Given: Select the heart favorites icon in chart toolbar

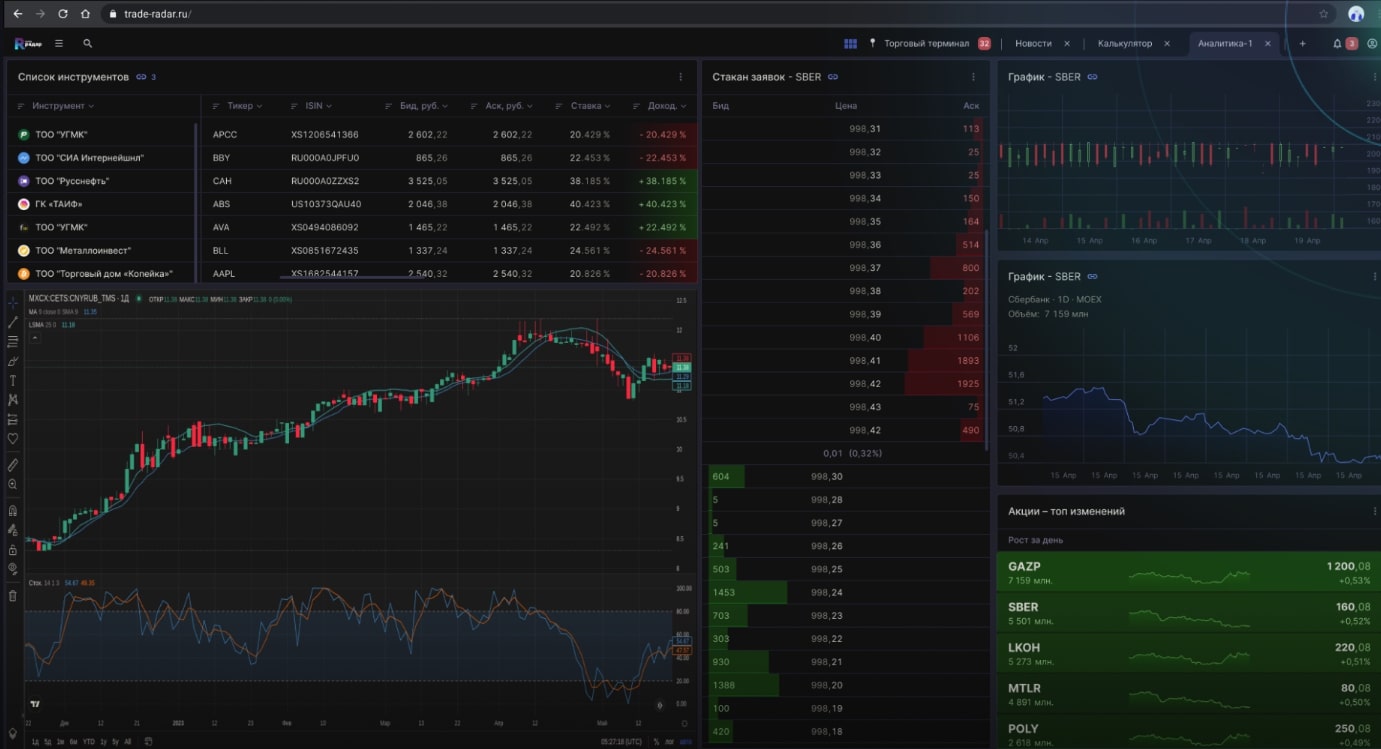Looking at the screenshot, I should pos(13,438).
